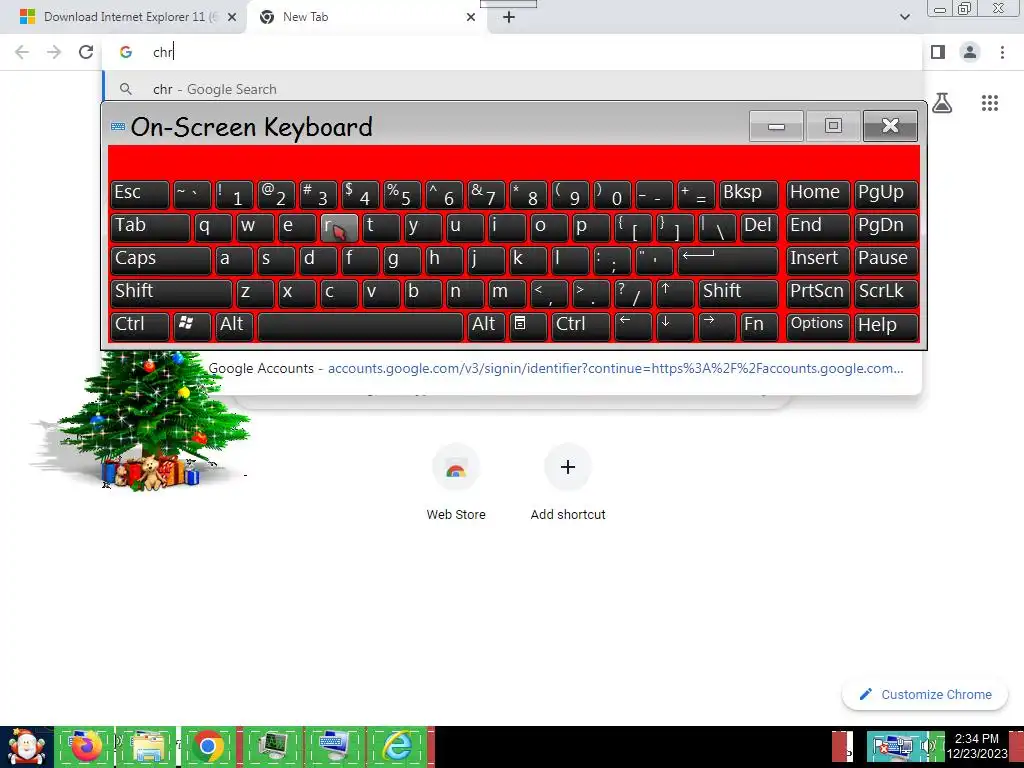
Task: Toggle the right Ctrl key on the keyboard
Action: point(581,327)
